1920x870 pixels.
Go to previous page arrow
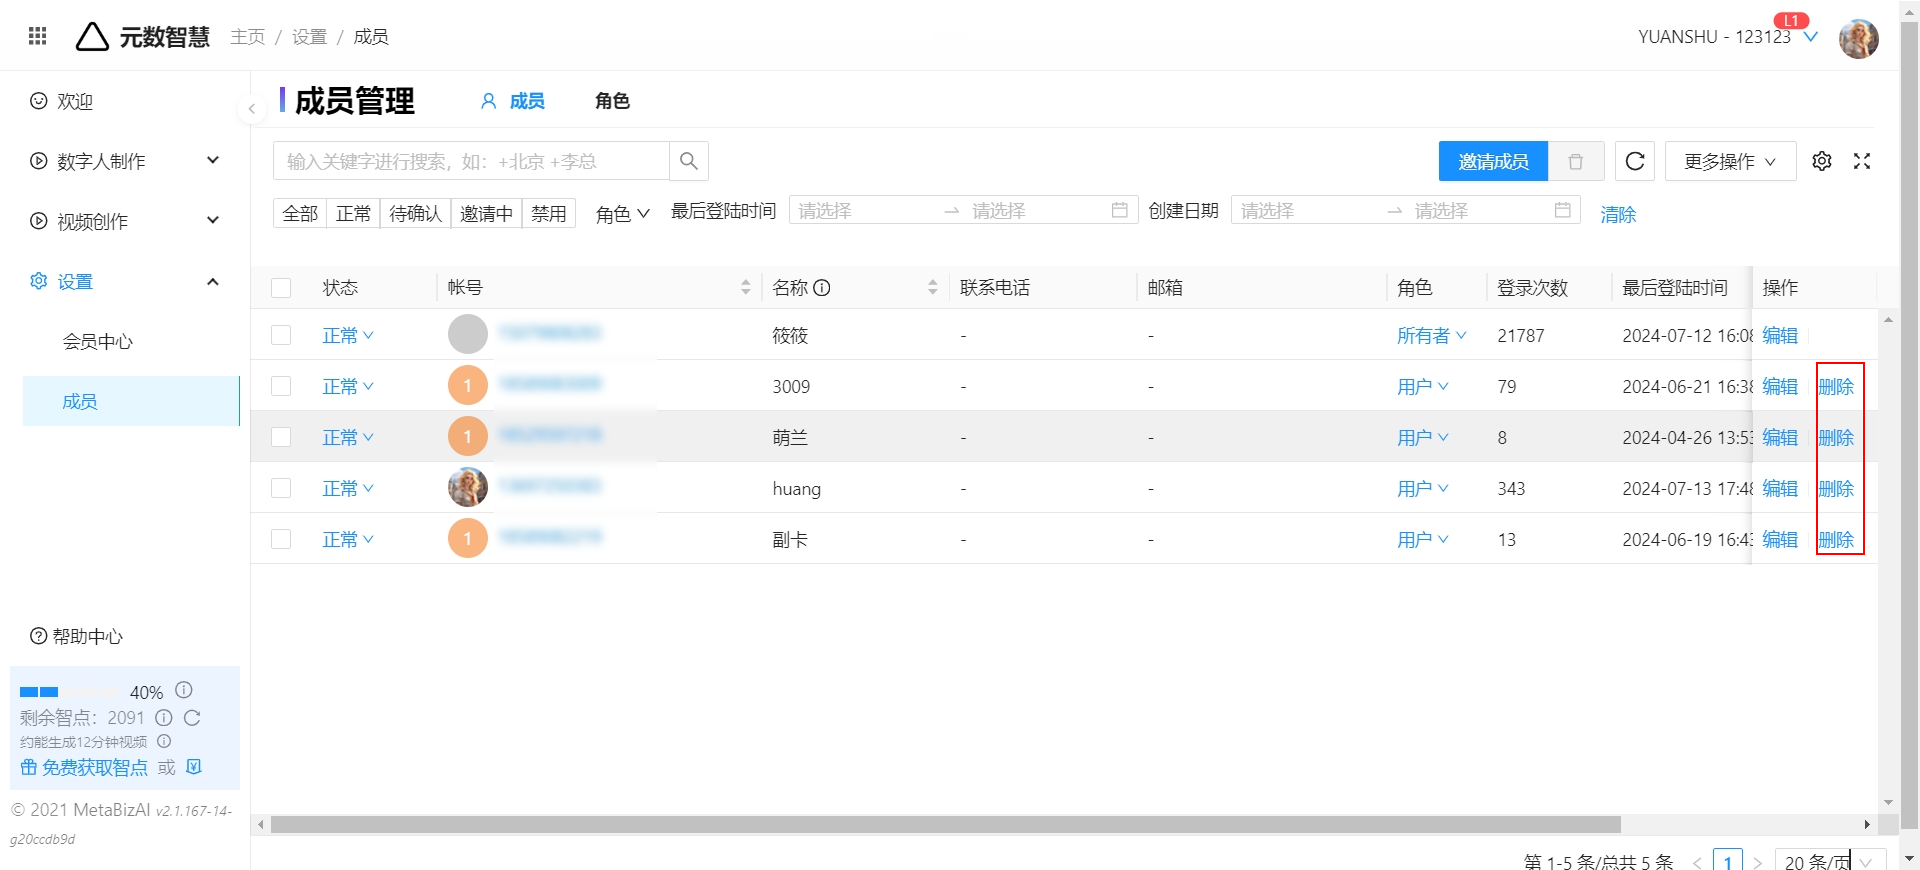coord(1697,862)
